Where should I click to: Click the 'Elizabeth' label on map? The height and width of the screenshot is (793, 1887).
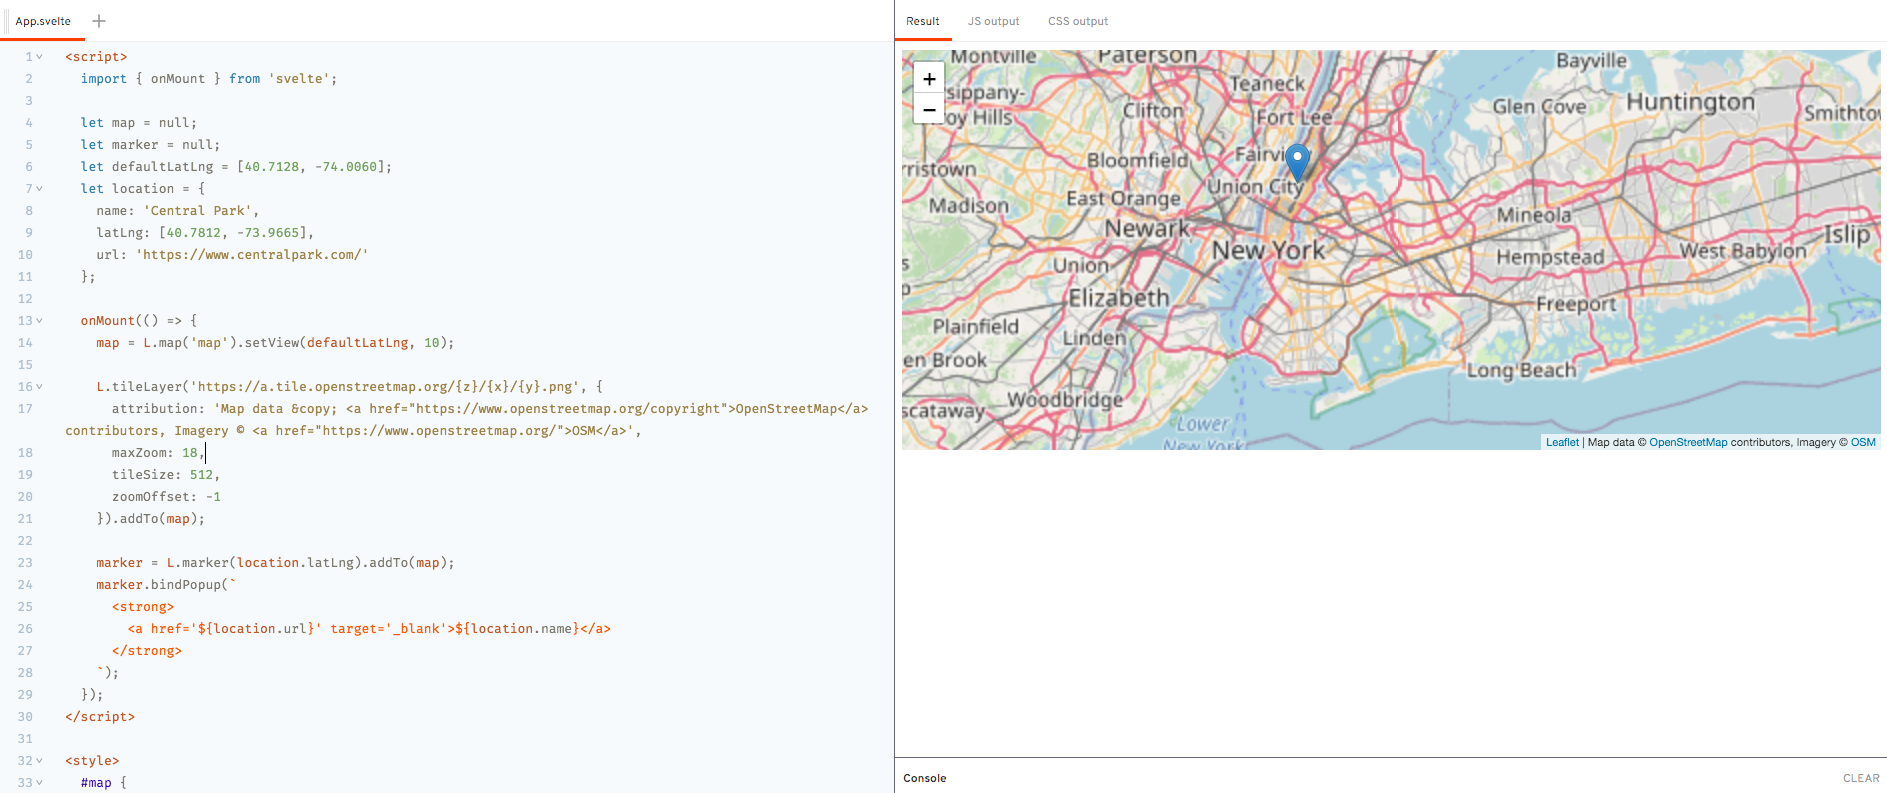coord(1118,298)
